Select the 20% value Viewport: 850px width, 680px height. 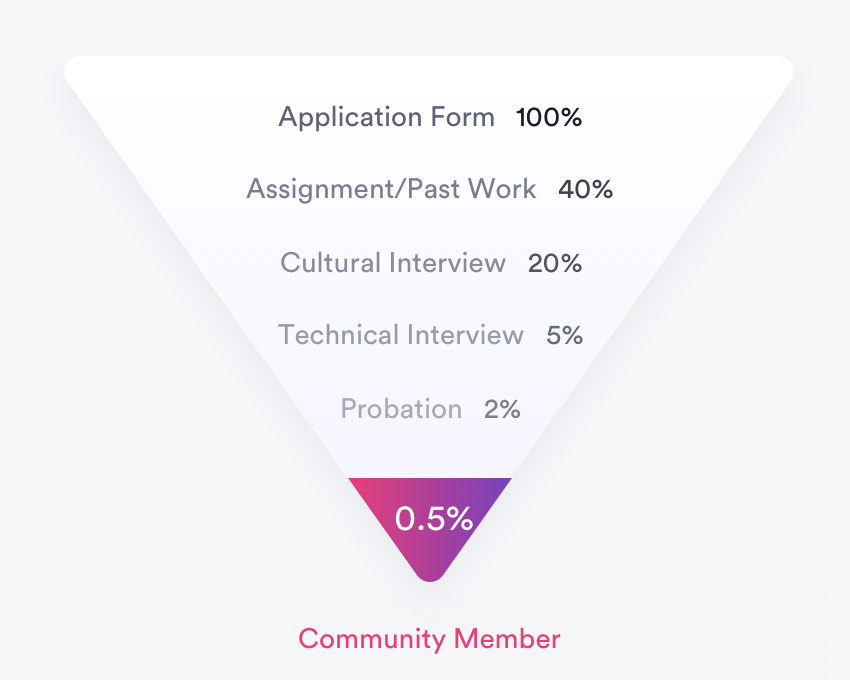(x=555, y=263)
